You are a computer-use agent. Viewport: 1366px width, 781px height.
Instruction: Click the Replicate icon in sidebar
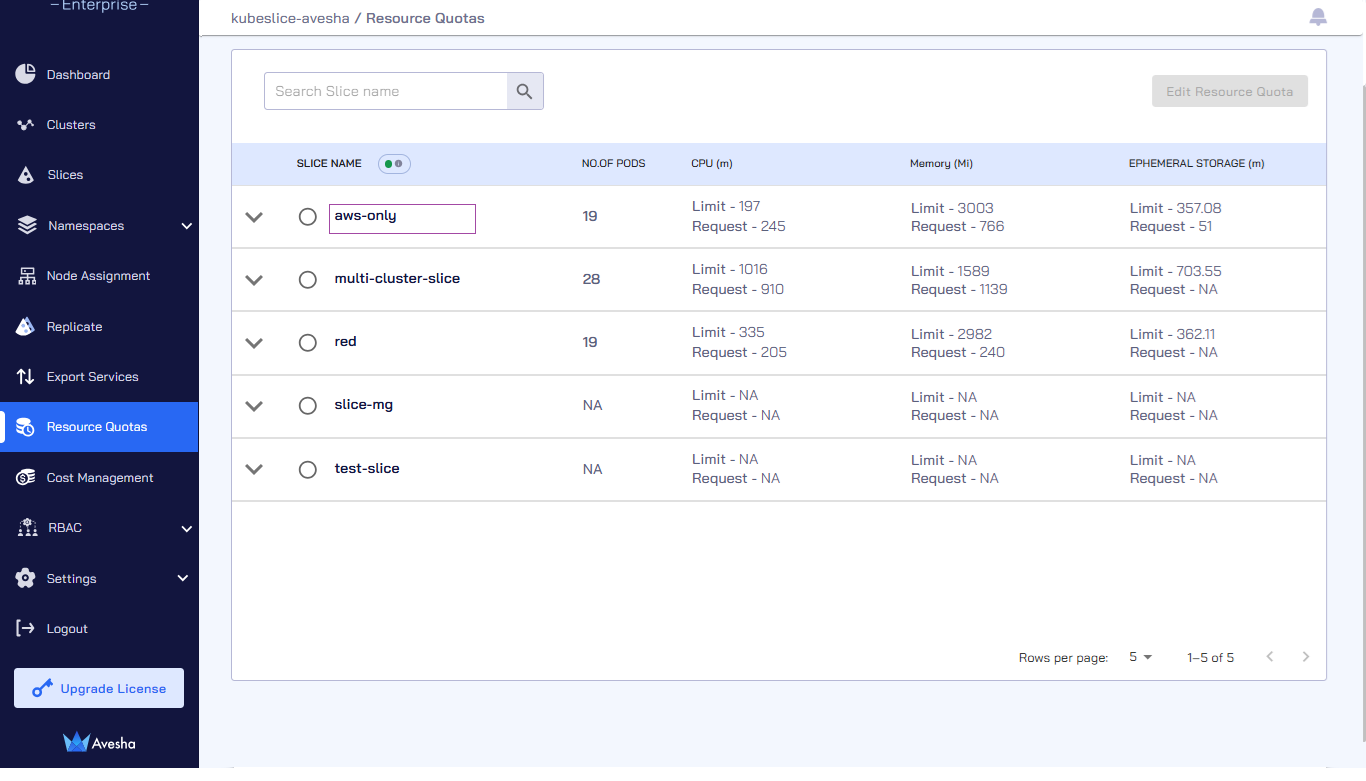coord(26,327)
